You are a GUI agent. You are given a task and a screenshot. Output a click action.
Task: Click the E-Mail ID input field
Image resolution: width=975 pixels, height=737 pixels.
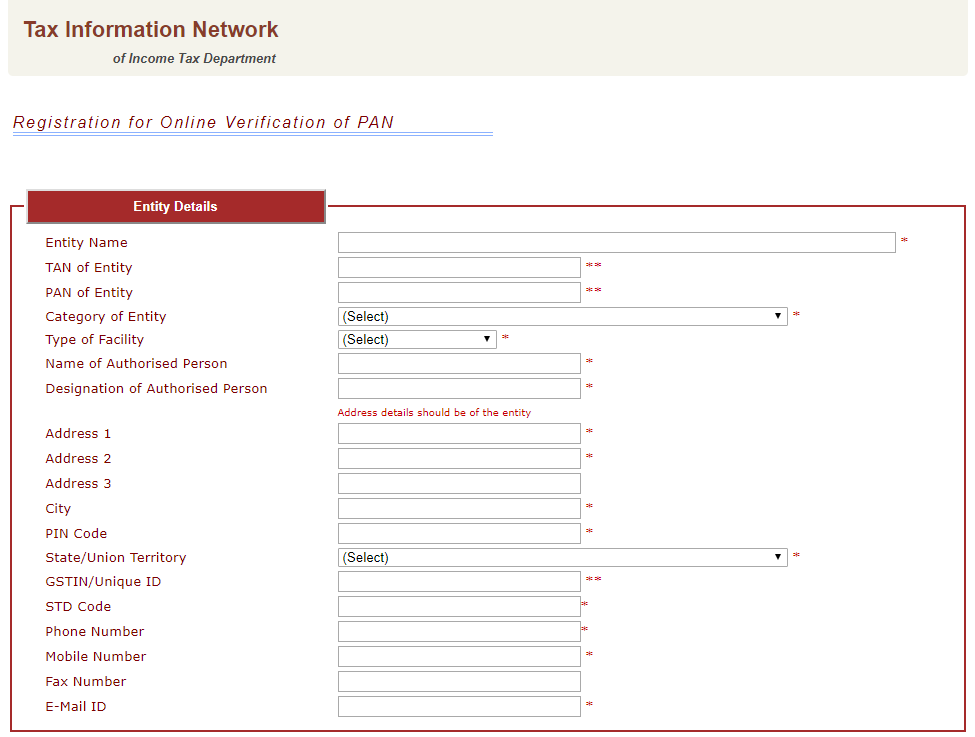coord(459,706)
